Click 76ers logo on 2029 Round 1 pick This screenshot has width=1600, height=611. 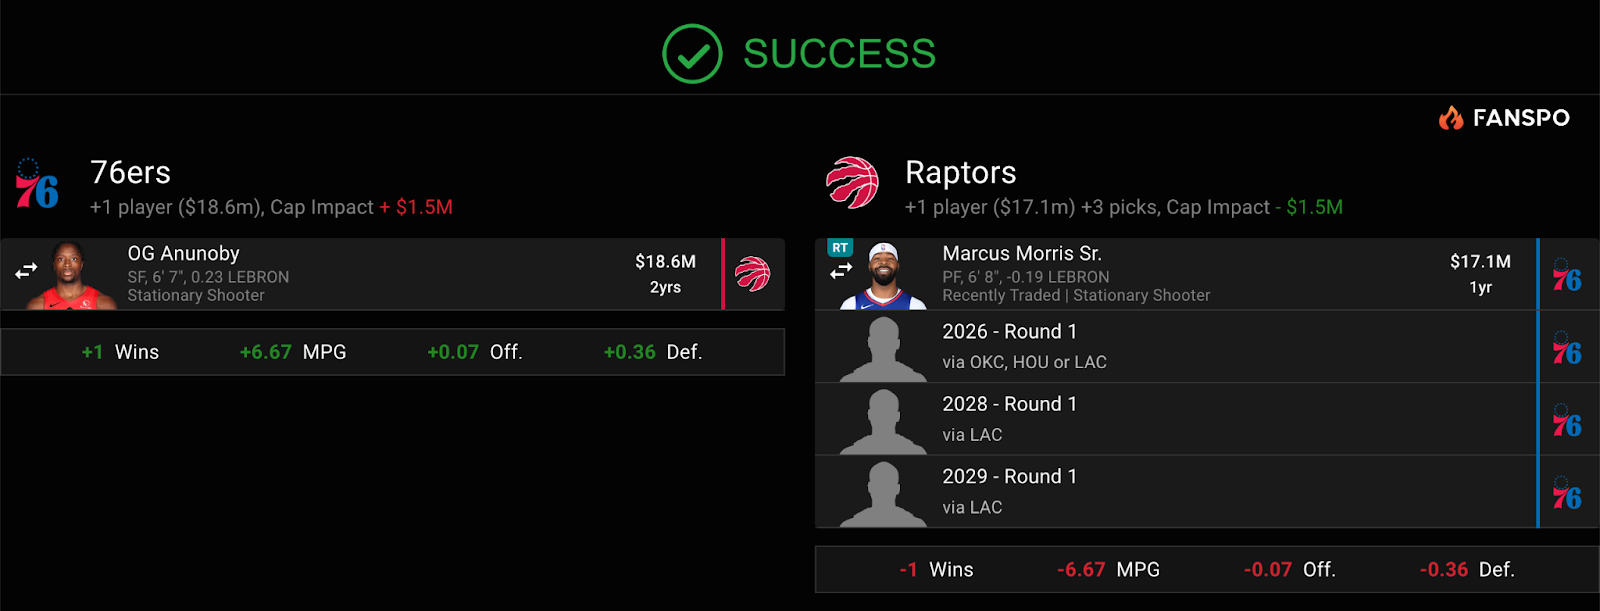pos(1567,493)
